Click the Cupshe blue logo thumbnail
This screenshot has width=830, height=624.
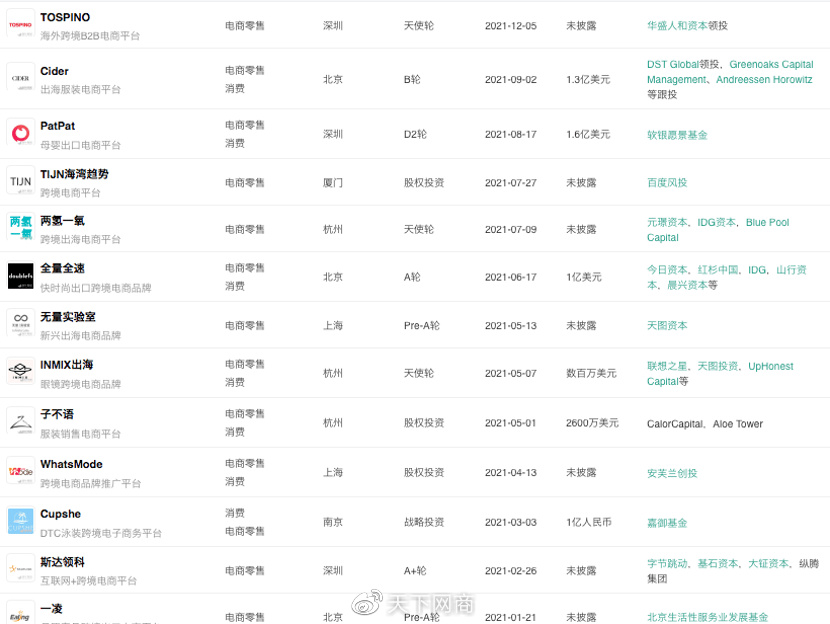coord(21,520)
